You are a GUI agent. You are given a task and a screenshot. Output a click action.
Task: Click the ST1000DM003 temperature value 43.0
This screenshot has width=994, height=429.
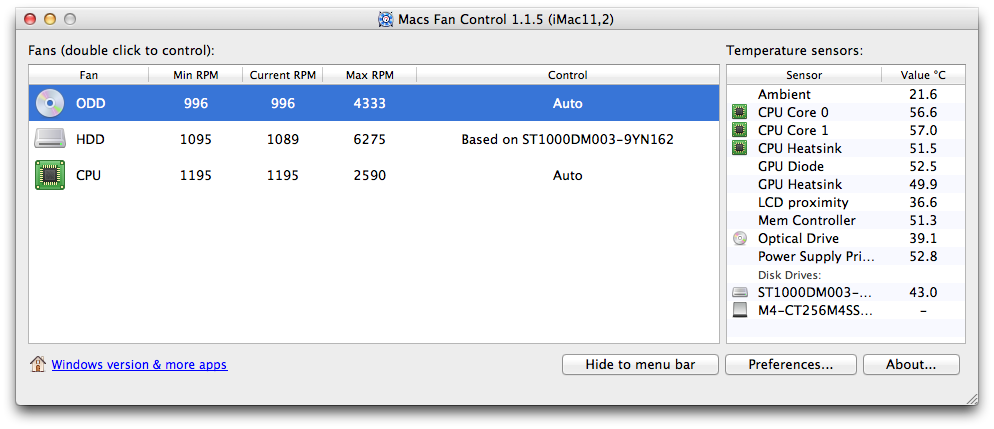click(923, 293)
